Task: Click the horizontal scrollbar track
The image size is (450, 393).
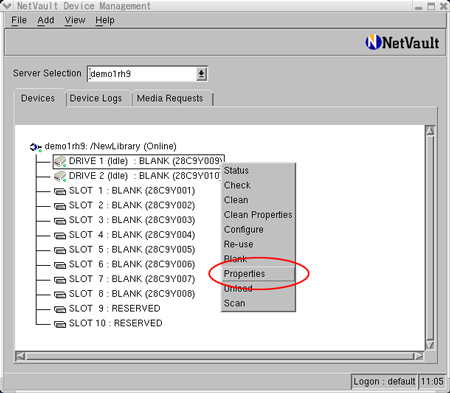Action: point(219,356)
